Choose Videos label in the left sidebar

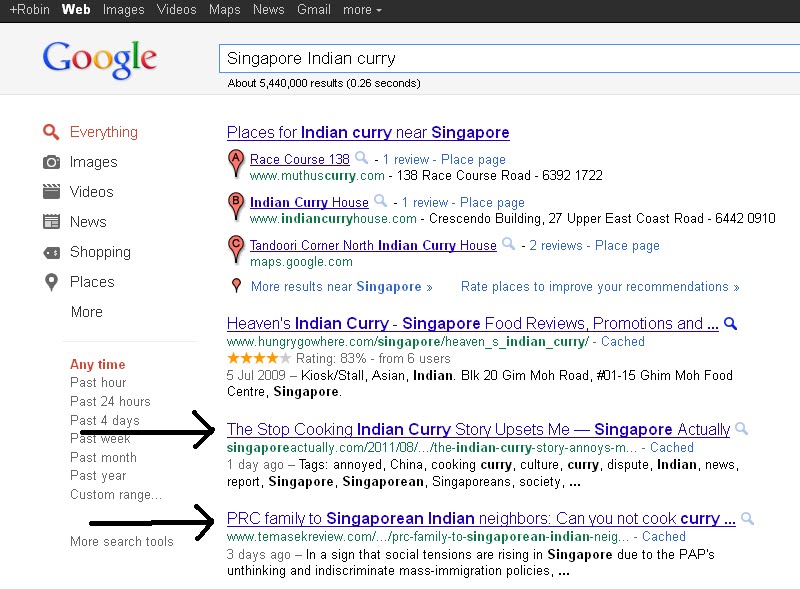pos(91,192)
